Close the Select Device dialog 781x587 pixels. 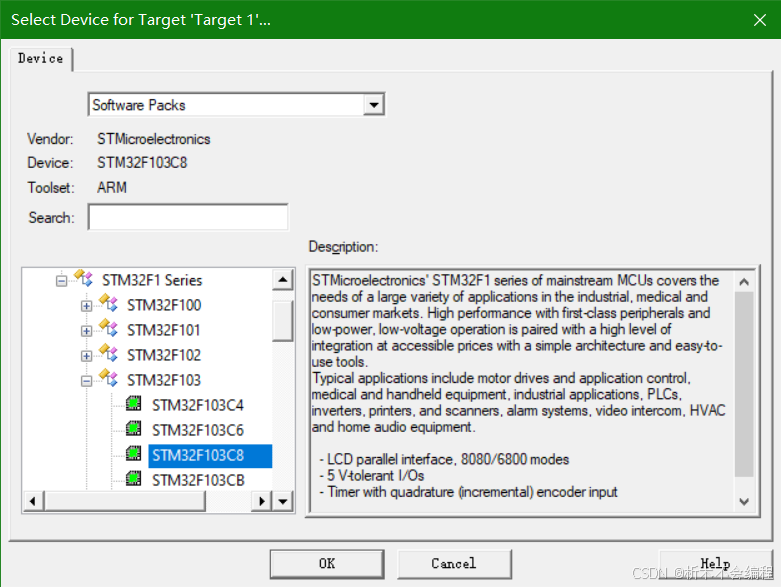pyautogui.click(x=760, y=20)
